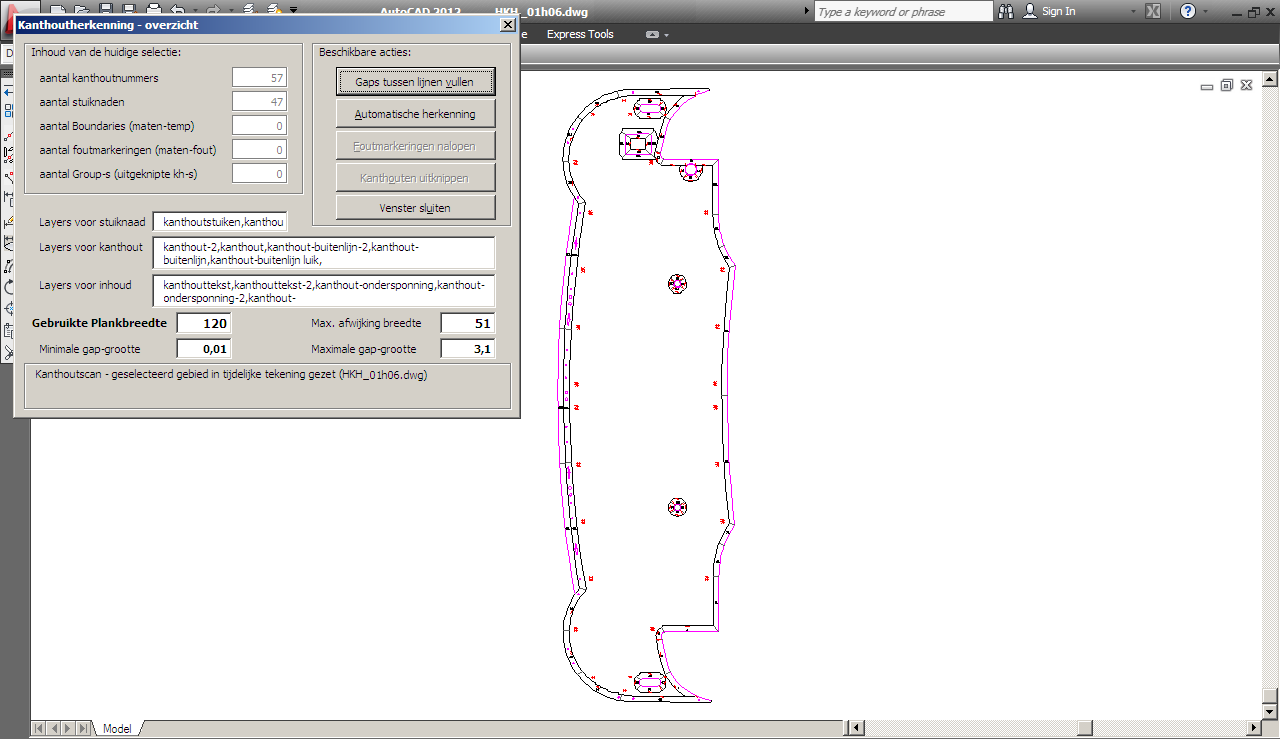The height and width of the screenshot is (739, 1280).
Task: Click the vertical scrollbar up arrow
Action: pos(1270,78)
